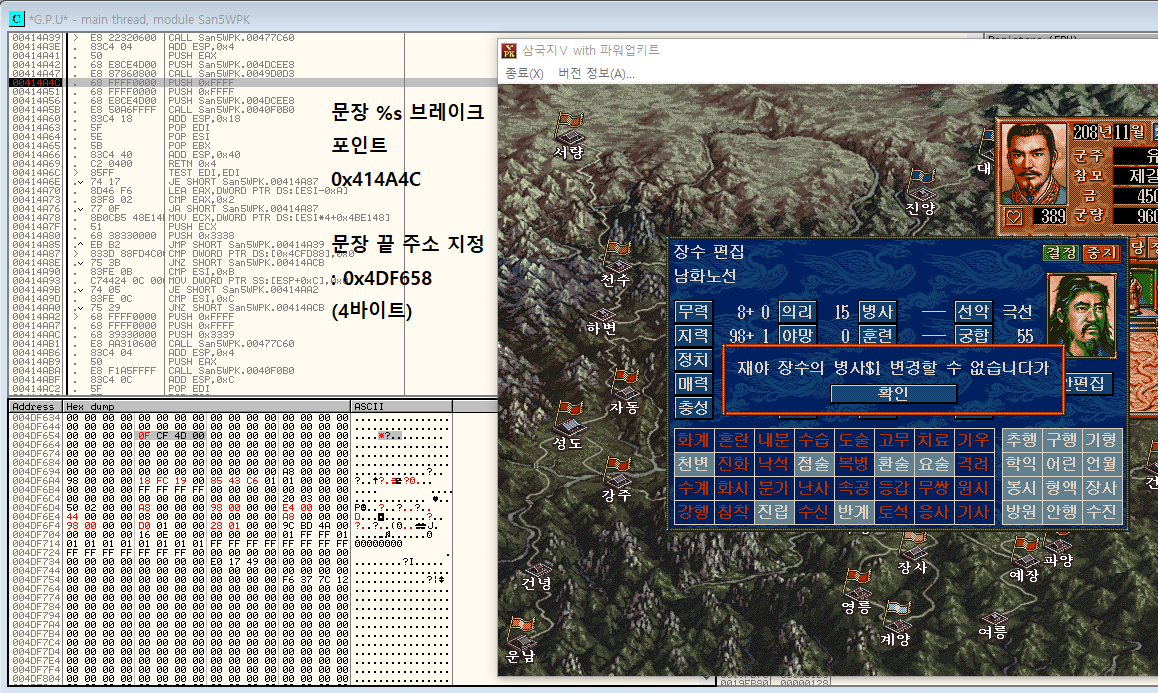Click the Address column header in dump
Screen dimensions: 1158x693
coord(35,406)
